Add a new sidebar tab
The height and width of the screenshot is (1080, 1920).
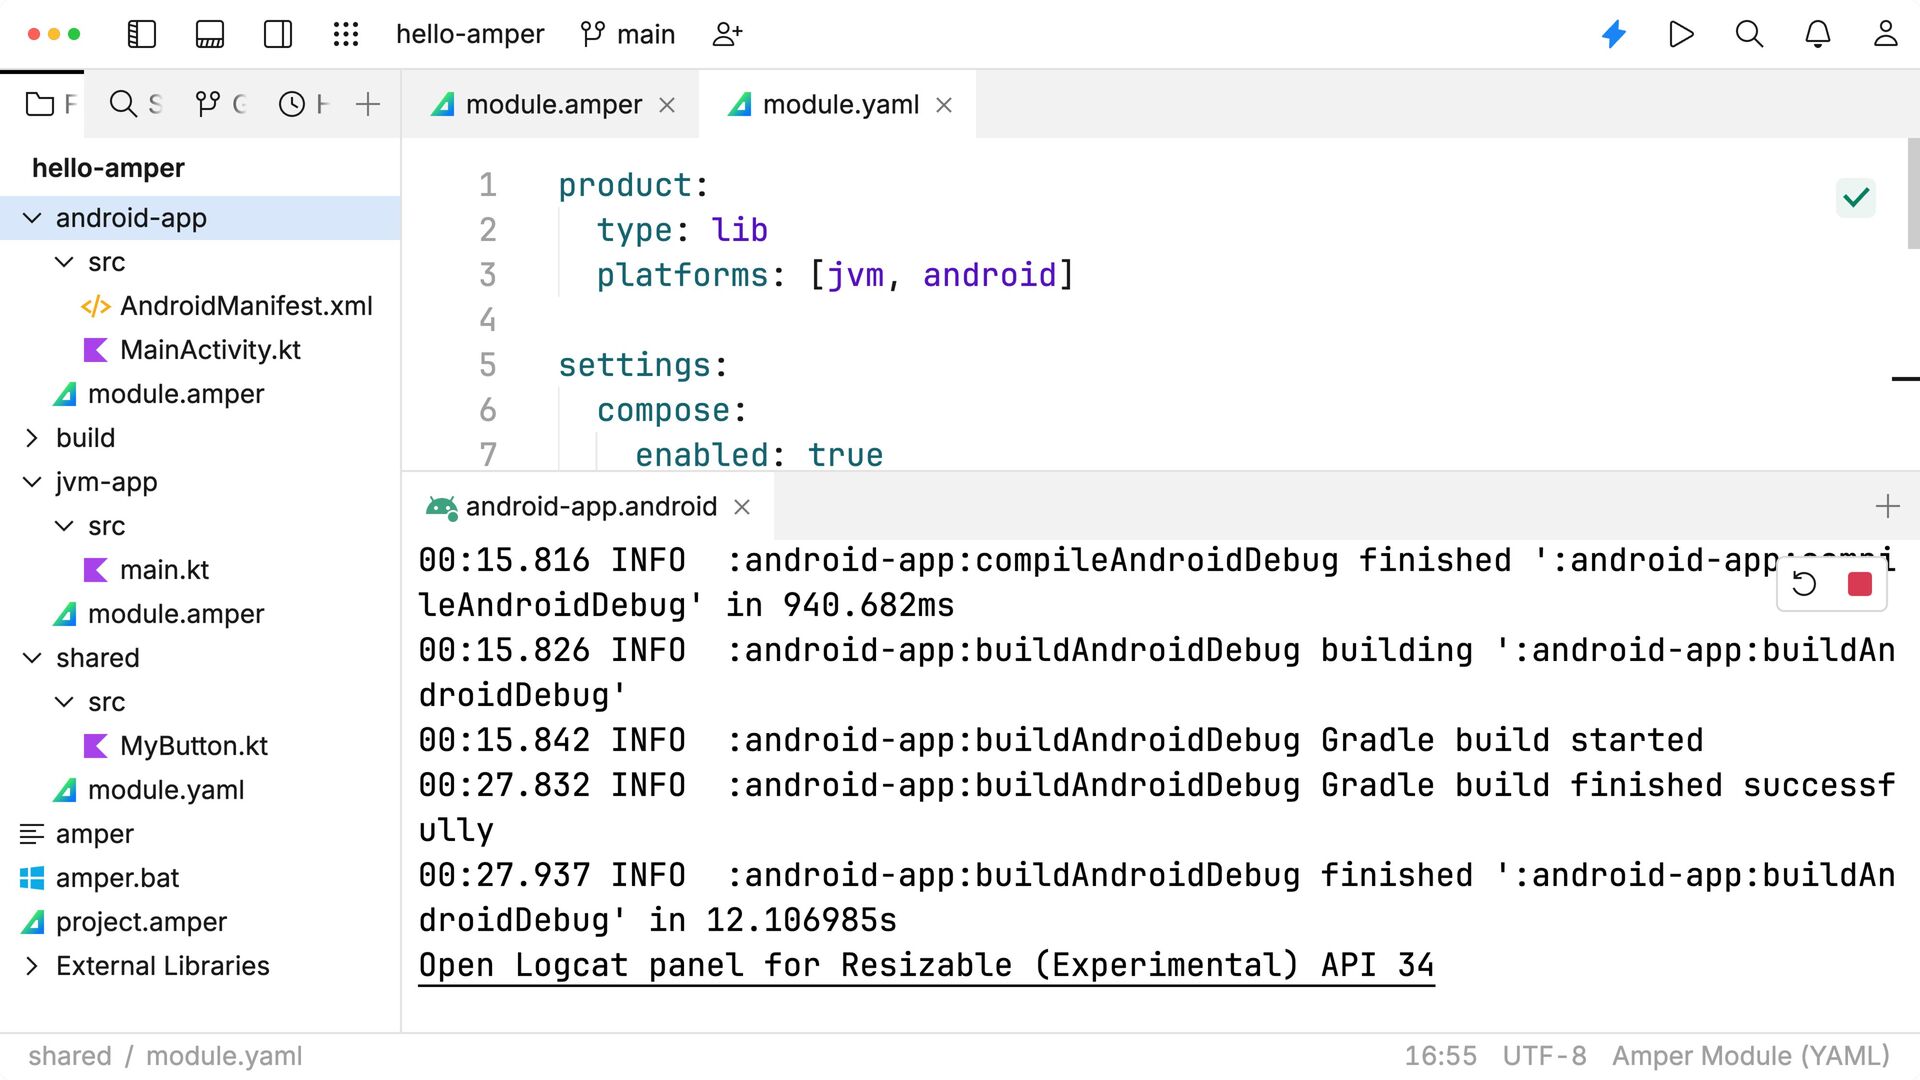pos(368,104)
